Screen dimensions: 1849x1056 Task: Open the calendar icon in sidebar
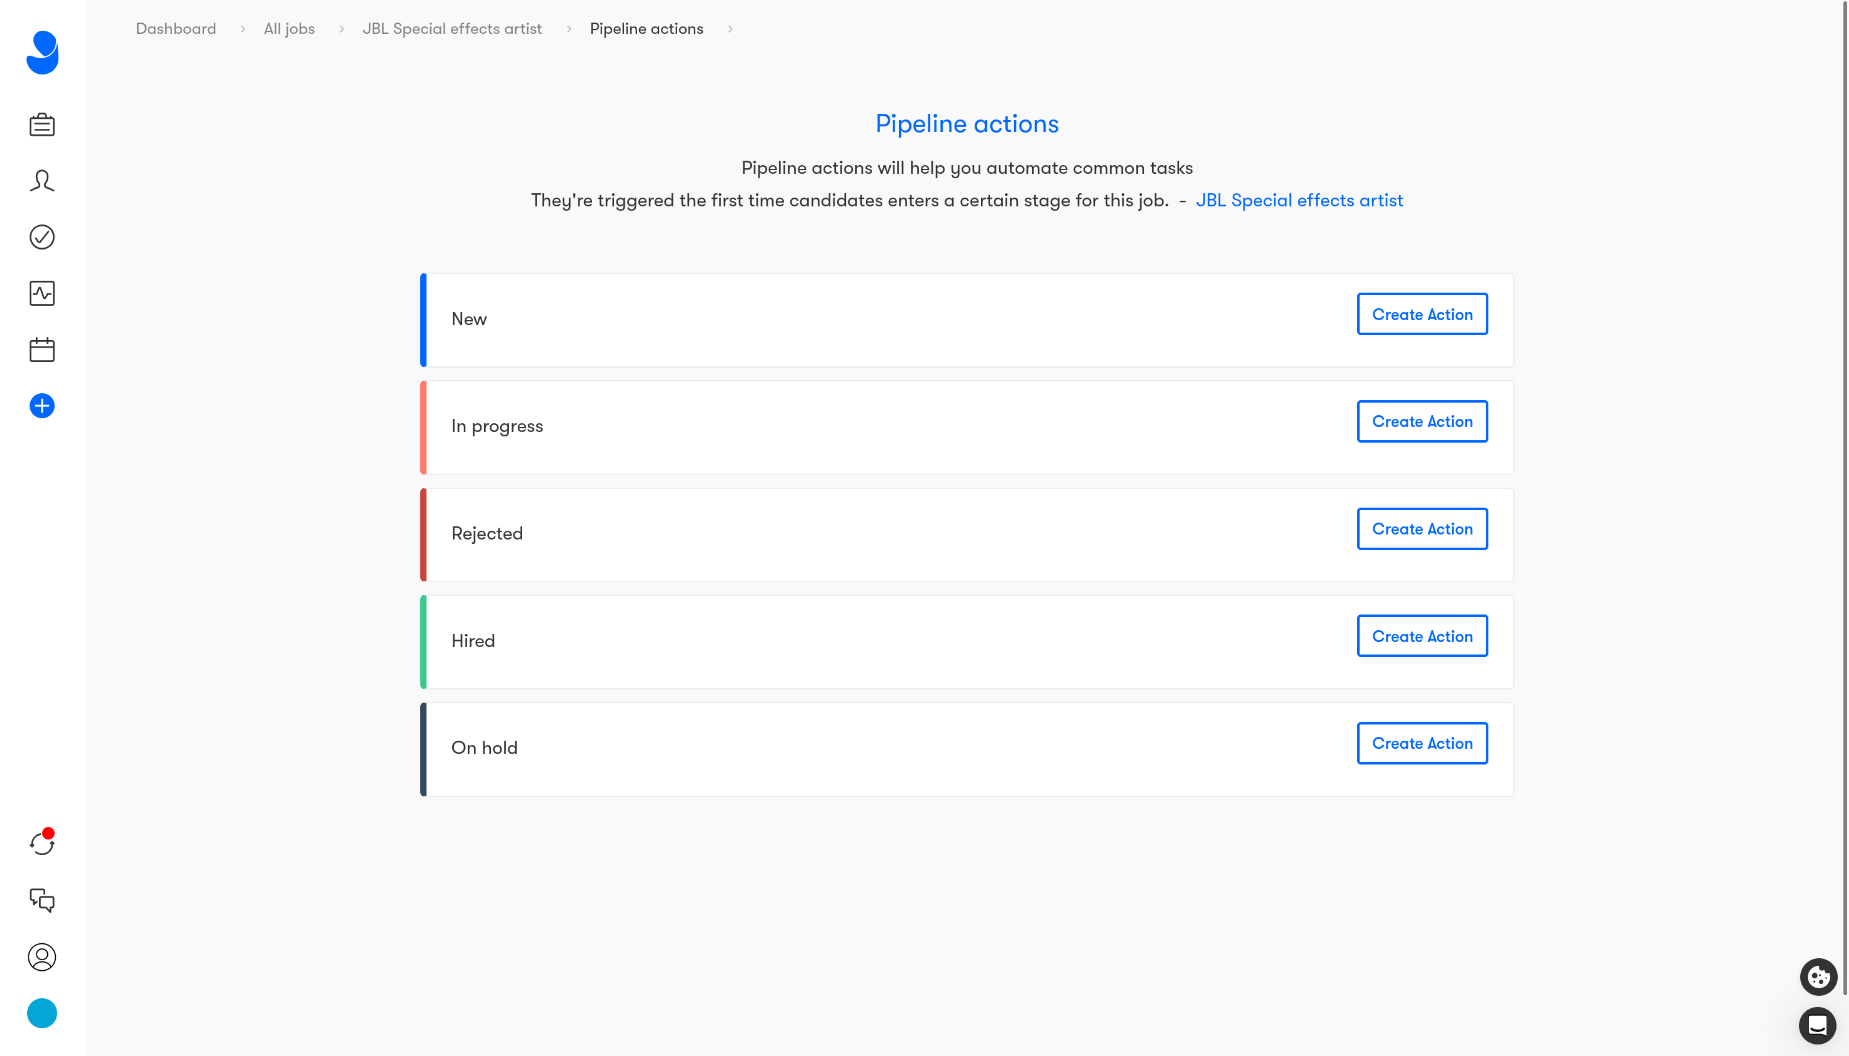[42, 350]
